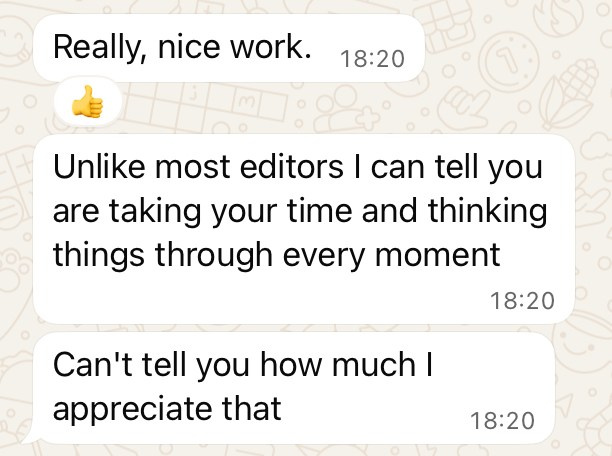
Task: Select the "Can't tell you how much" message
Action: point(292,388)
